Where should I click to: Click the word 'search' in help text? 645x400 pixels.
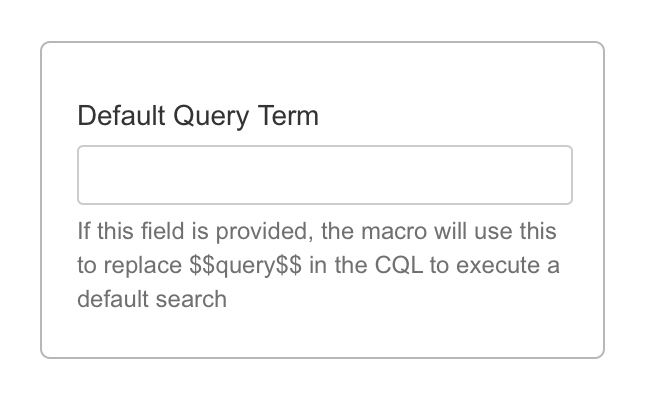[190, 298]
